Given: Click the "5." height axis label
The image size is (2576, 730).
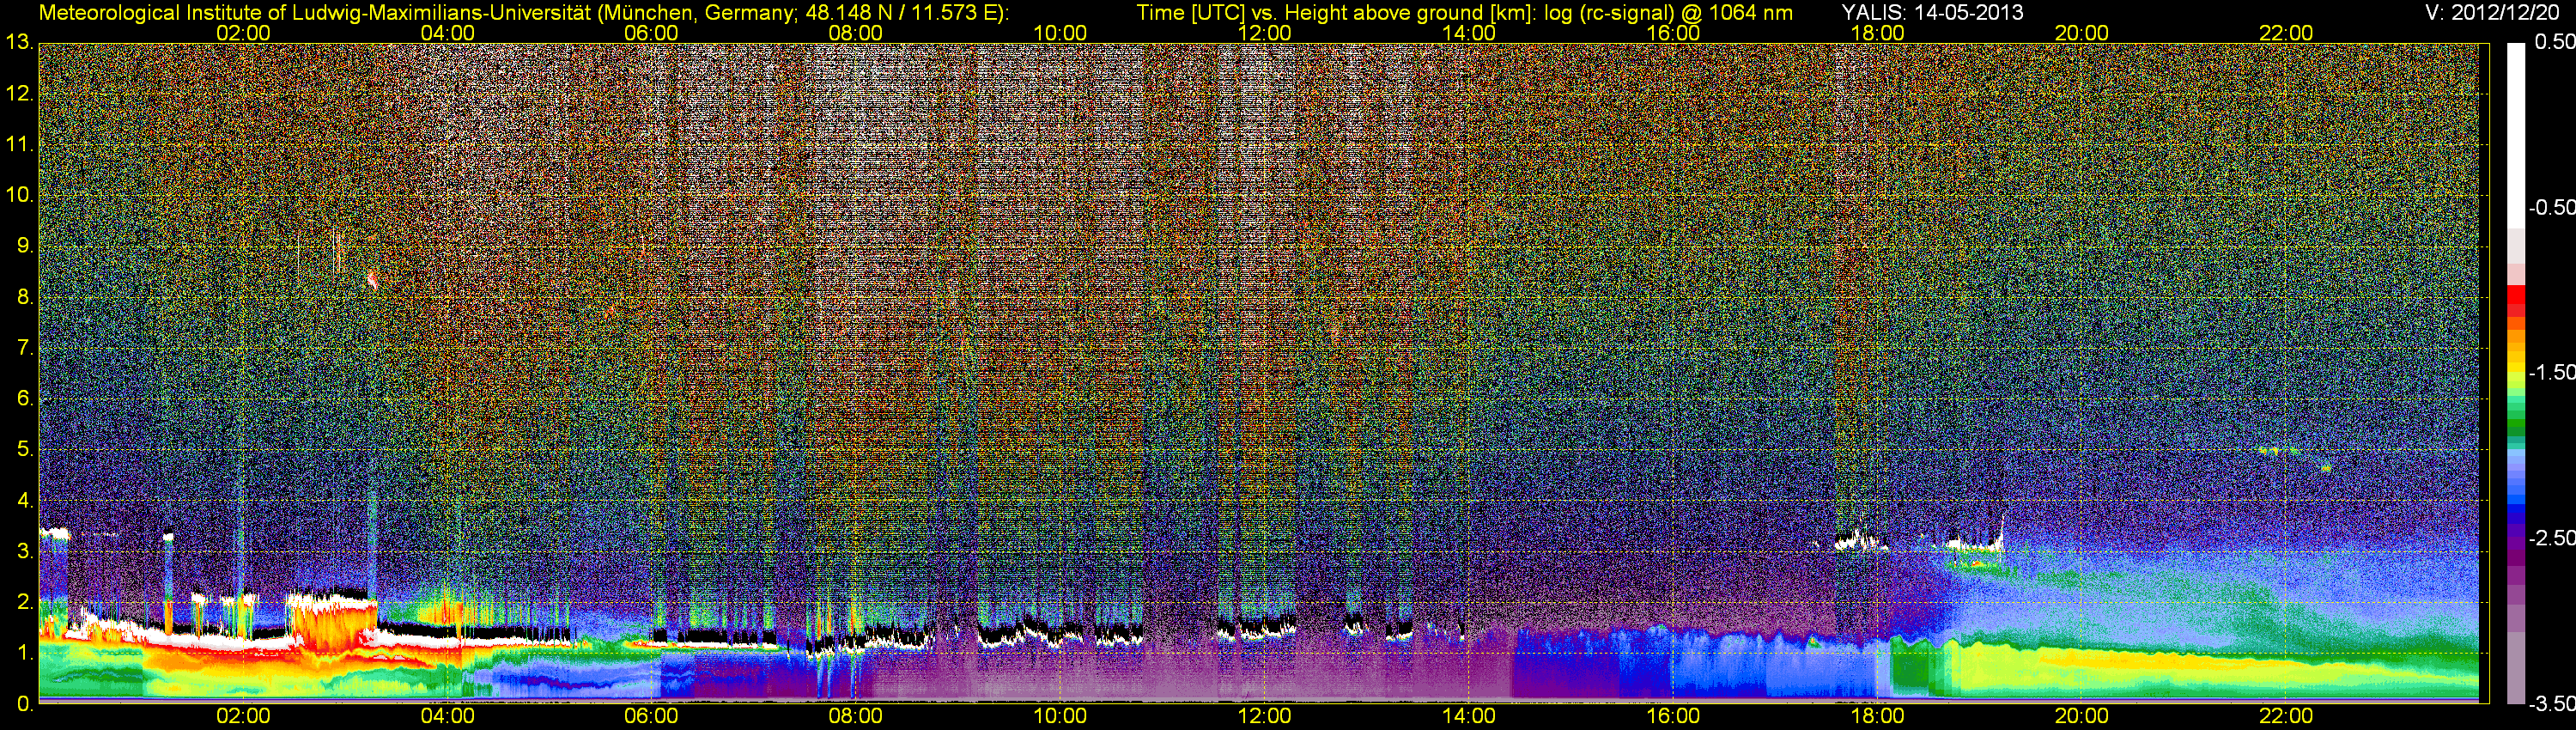Looking at the screenshot, I should [25, 450].
